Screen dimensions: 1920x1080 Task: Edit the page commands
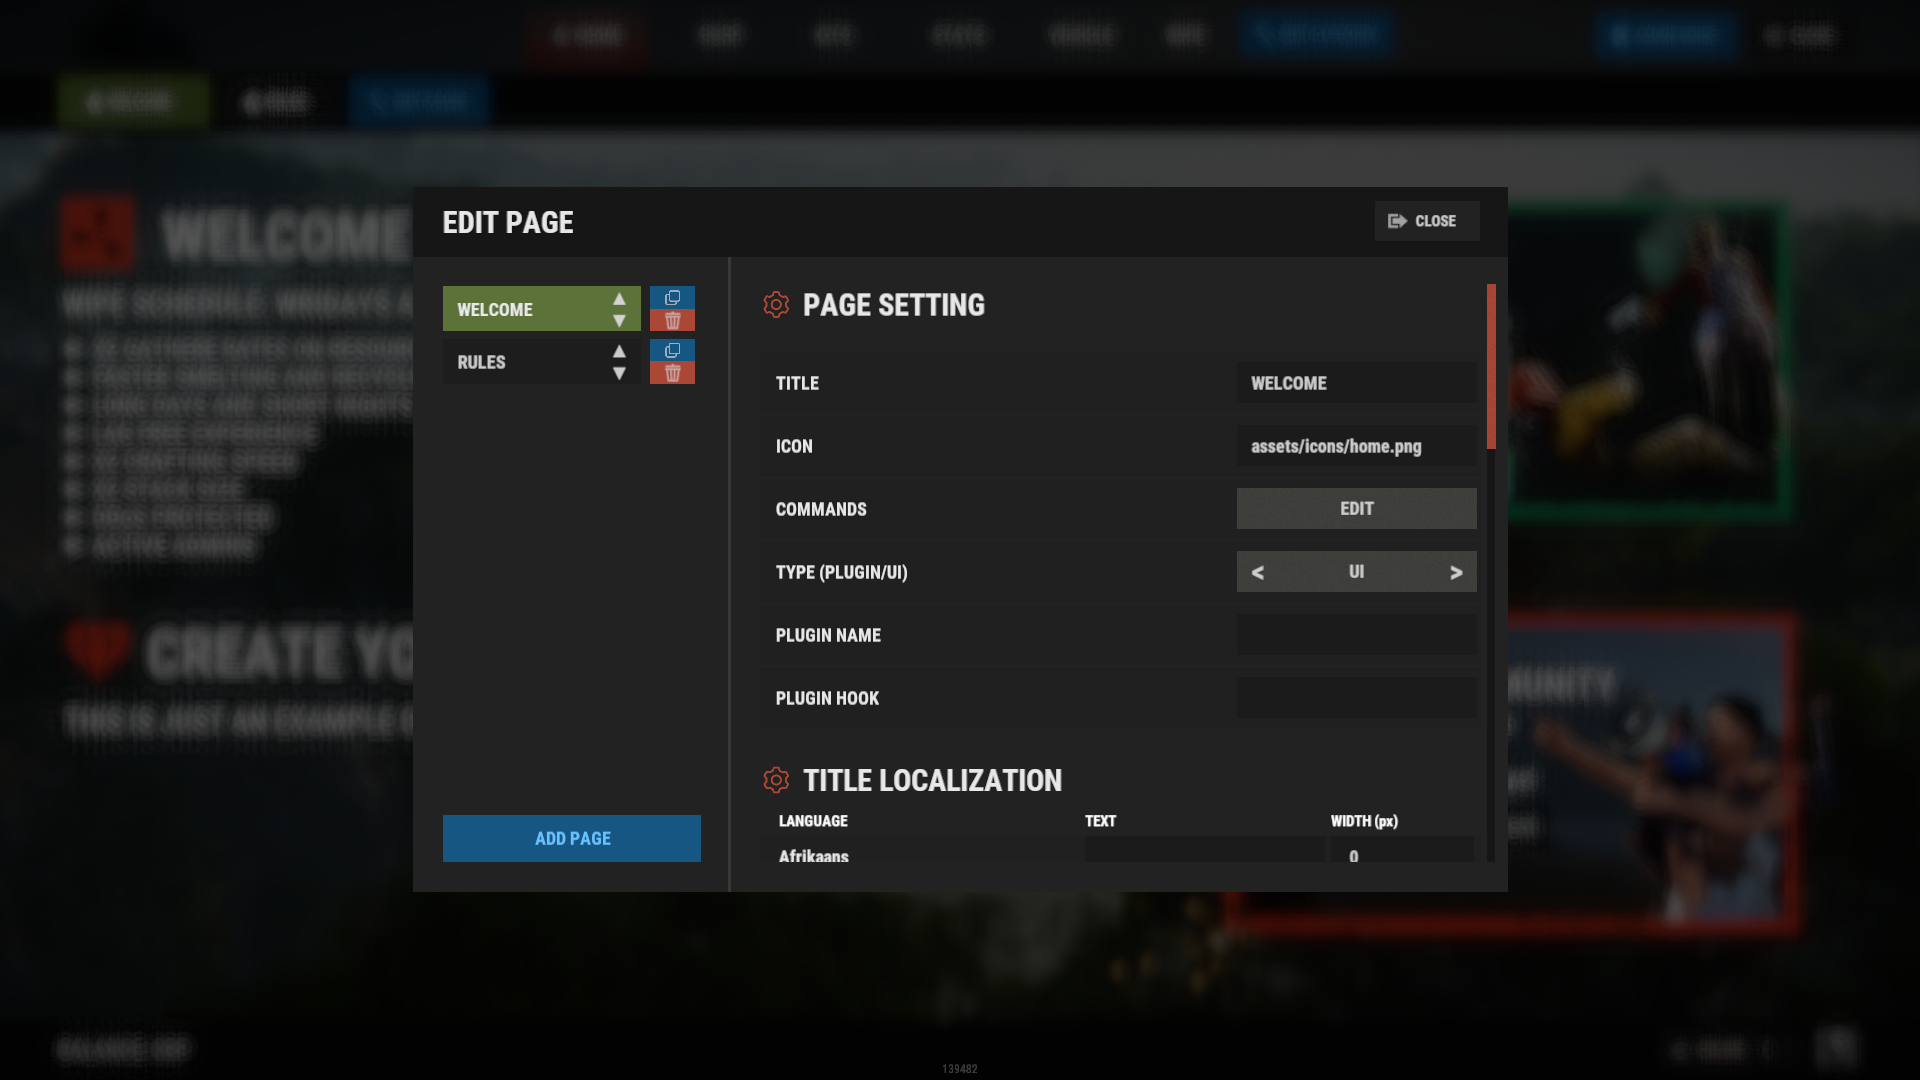coord(1356,508)
